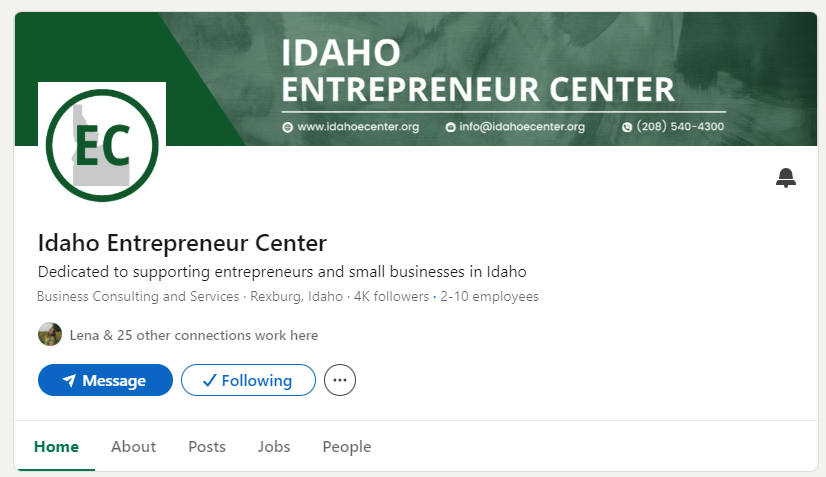Click the globe icon beside website address
Image resolution: width=826 pixels, height=477 pixels.
pyautogui.click(x=287, y=127)
